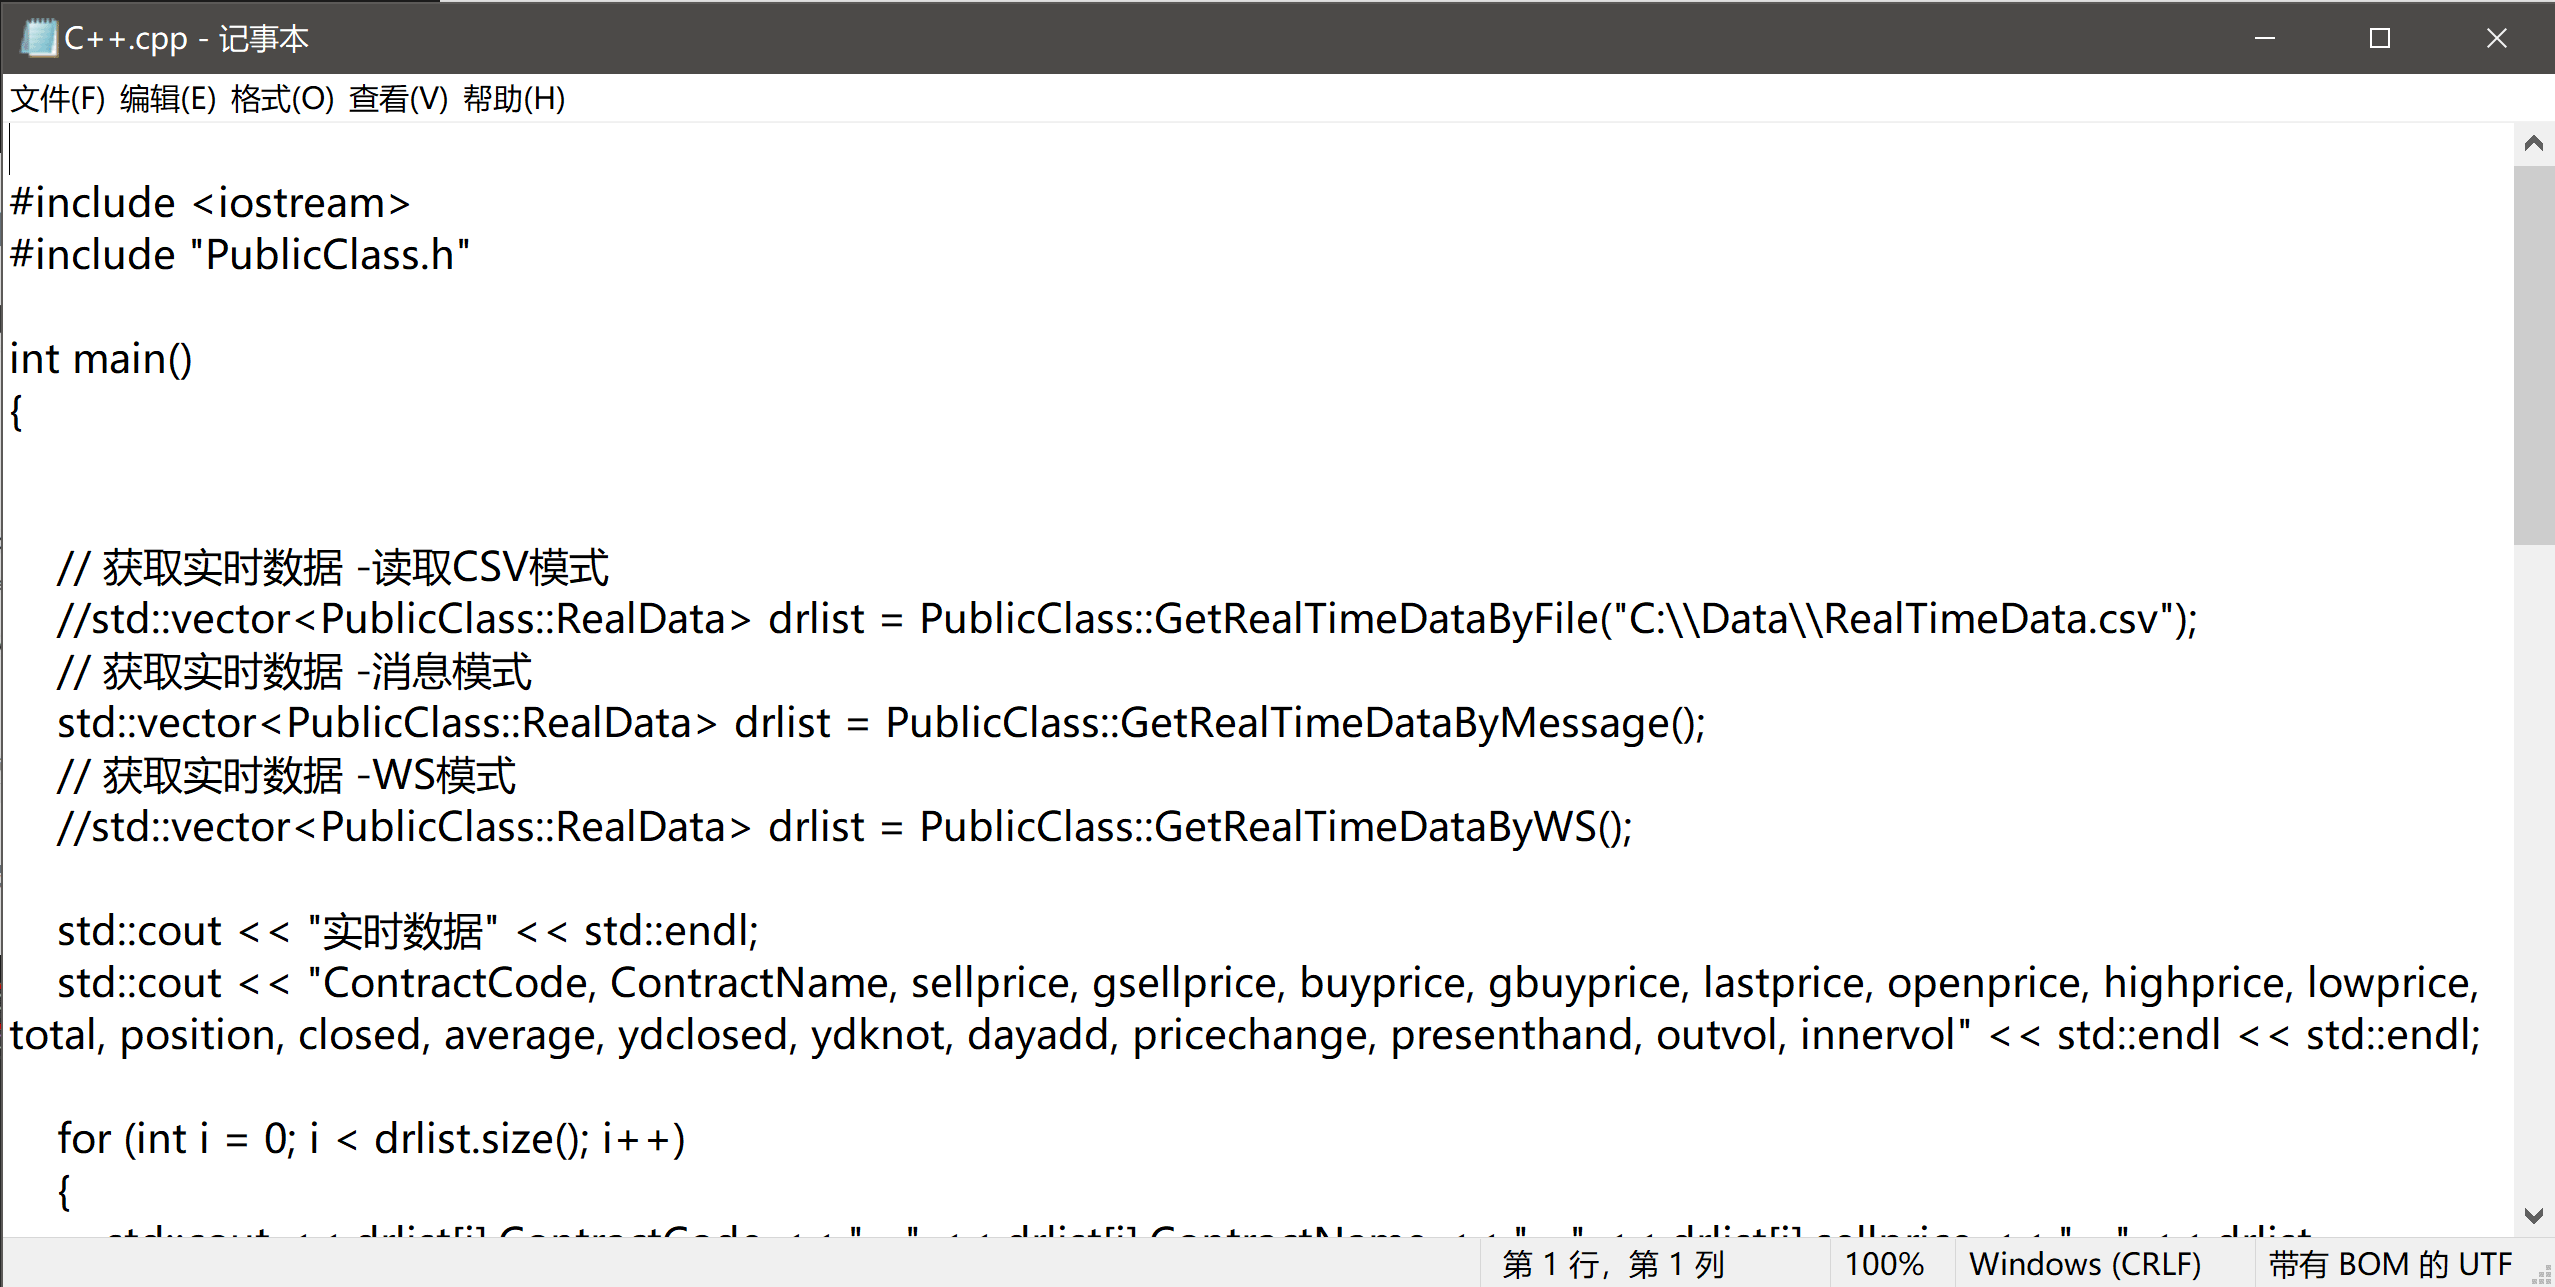Click the BOM UTF encoding status field
The image size is (2555, 1287).
pos(2390,1264)
